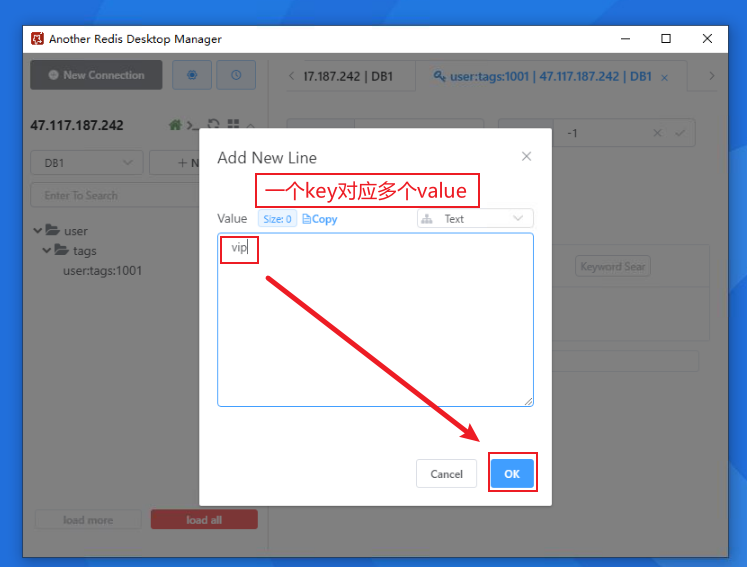Click the tags folder icon
The image size is (747, 567).
coord(61,250)
